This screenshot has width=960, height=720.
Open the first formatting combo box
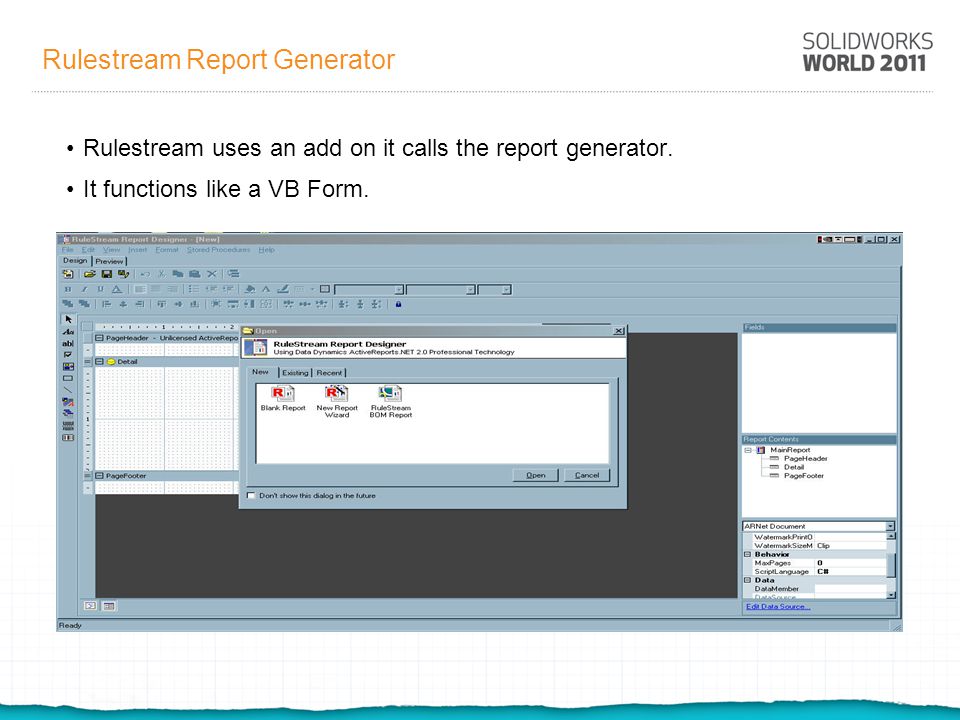(369, 290)
